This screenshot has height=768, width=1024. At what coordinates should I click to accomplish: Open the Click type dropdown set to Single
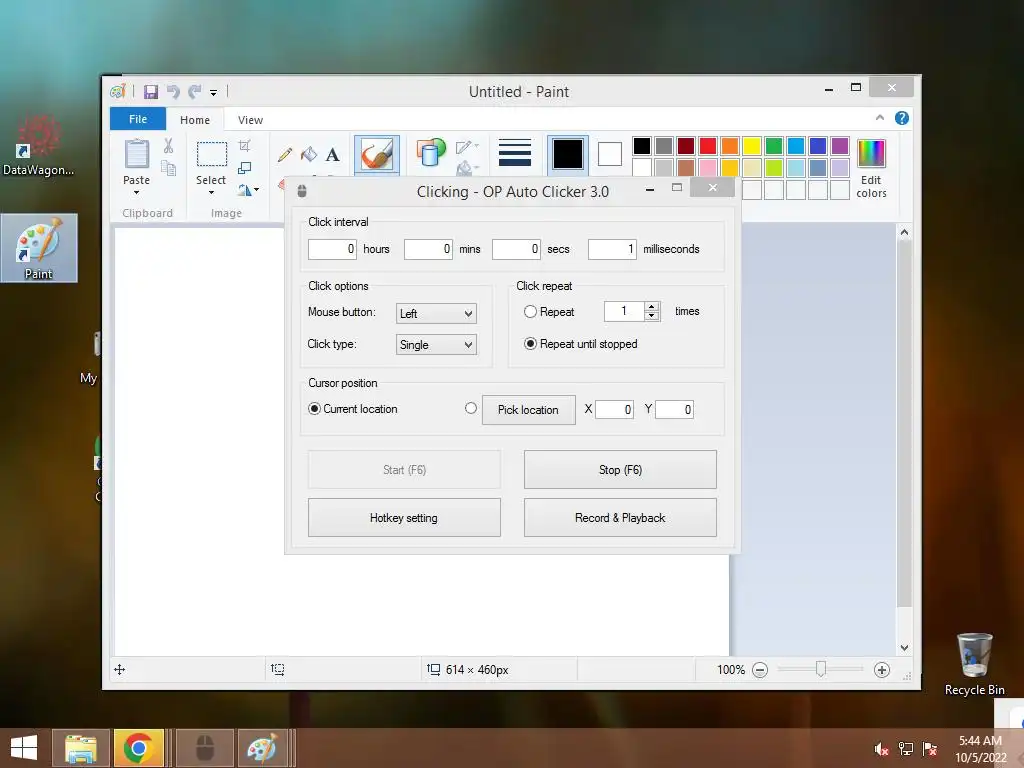pyautogui.click(x=436, y=345)
